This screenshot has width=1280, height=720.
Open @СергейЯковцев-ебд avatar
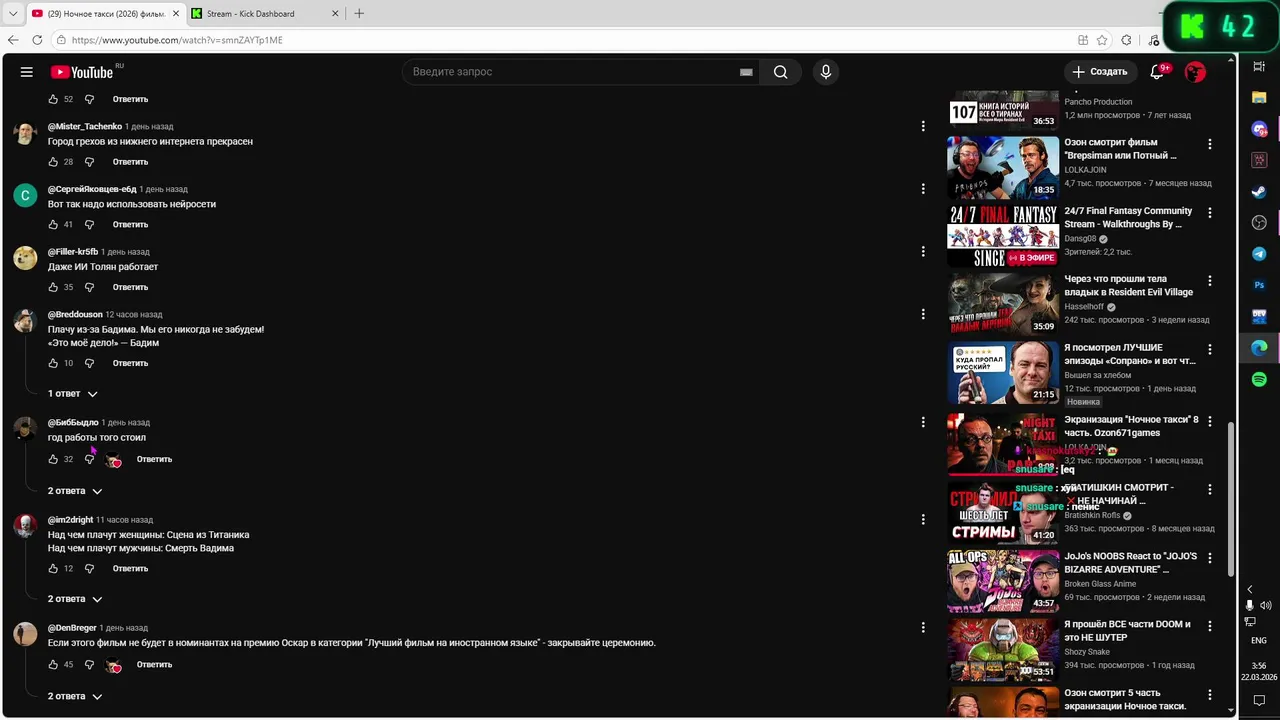point(25,195)
